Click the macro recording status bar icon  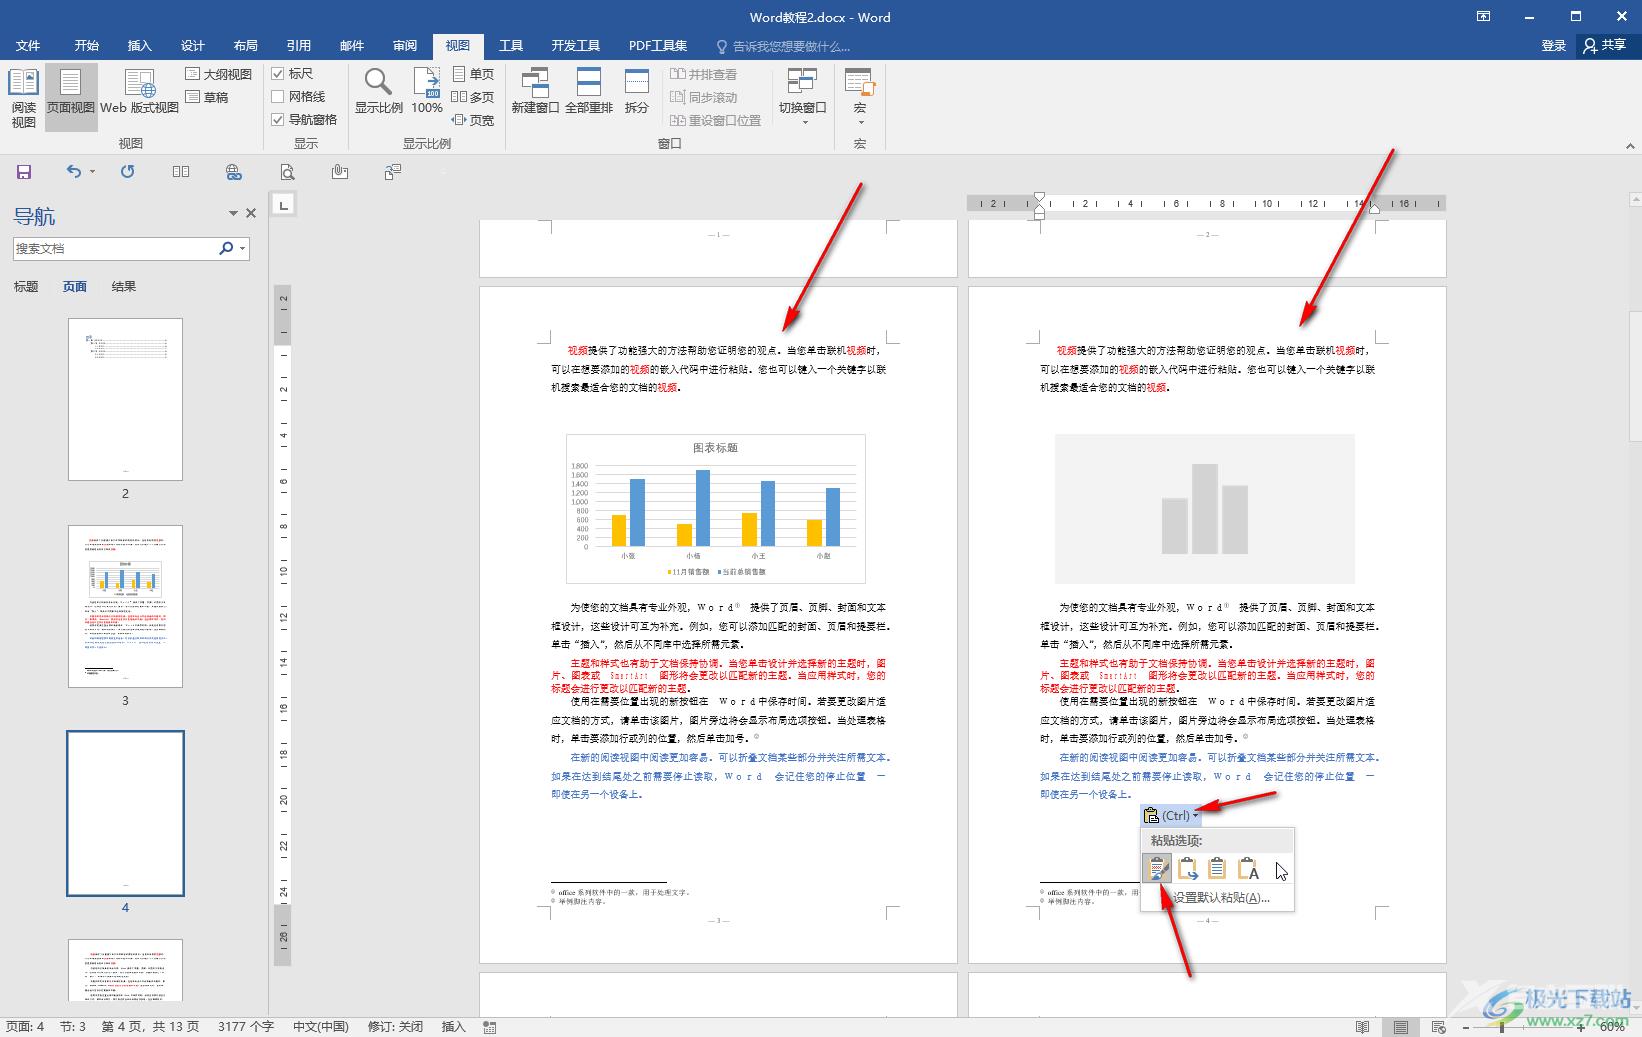[x=490, y=1027]
